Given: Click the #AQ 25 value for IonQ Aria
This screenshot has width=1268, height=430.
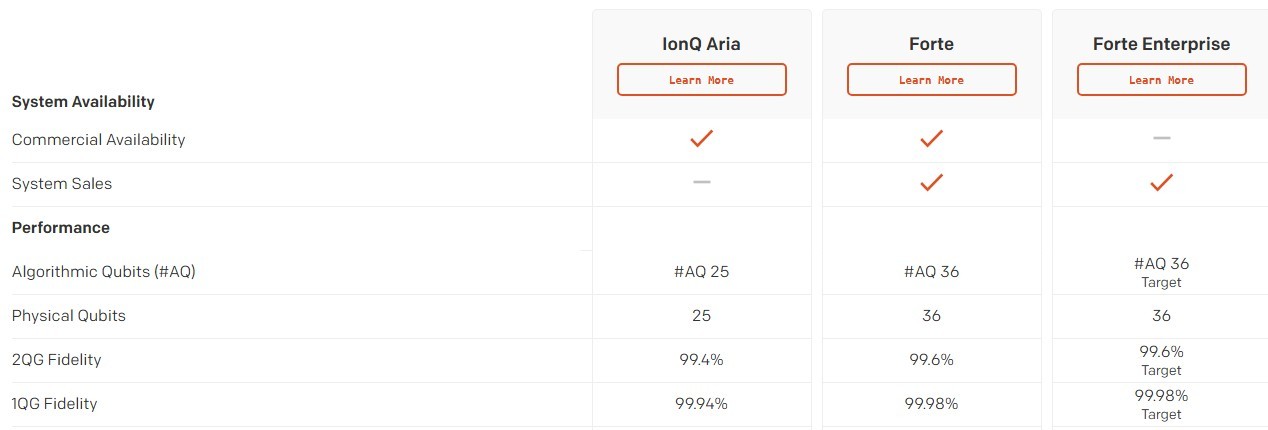Looking at the screenshot, I should pos(701,272).
